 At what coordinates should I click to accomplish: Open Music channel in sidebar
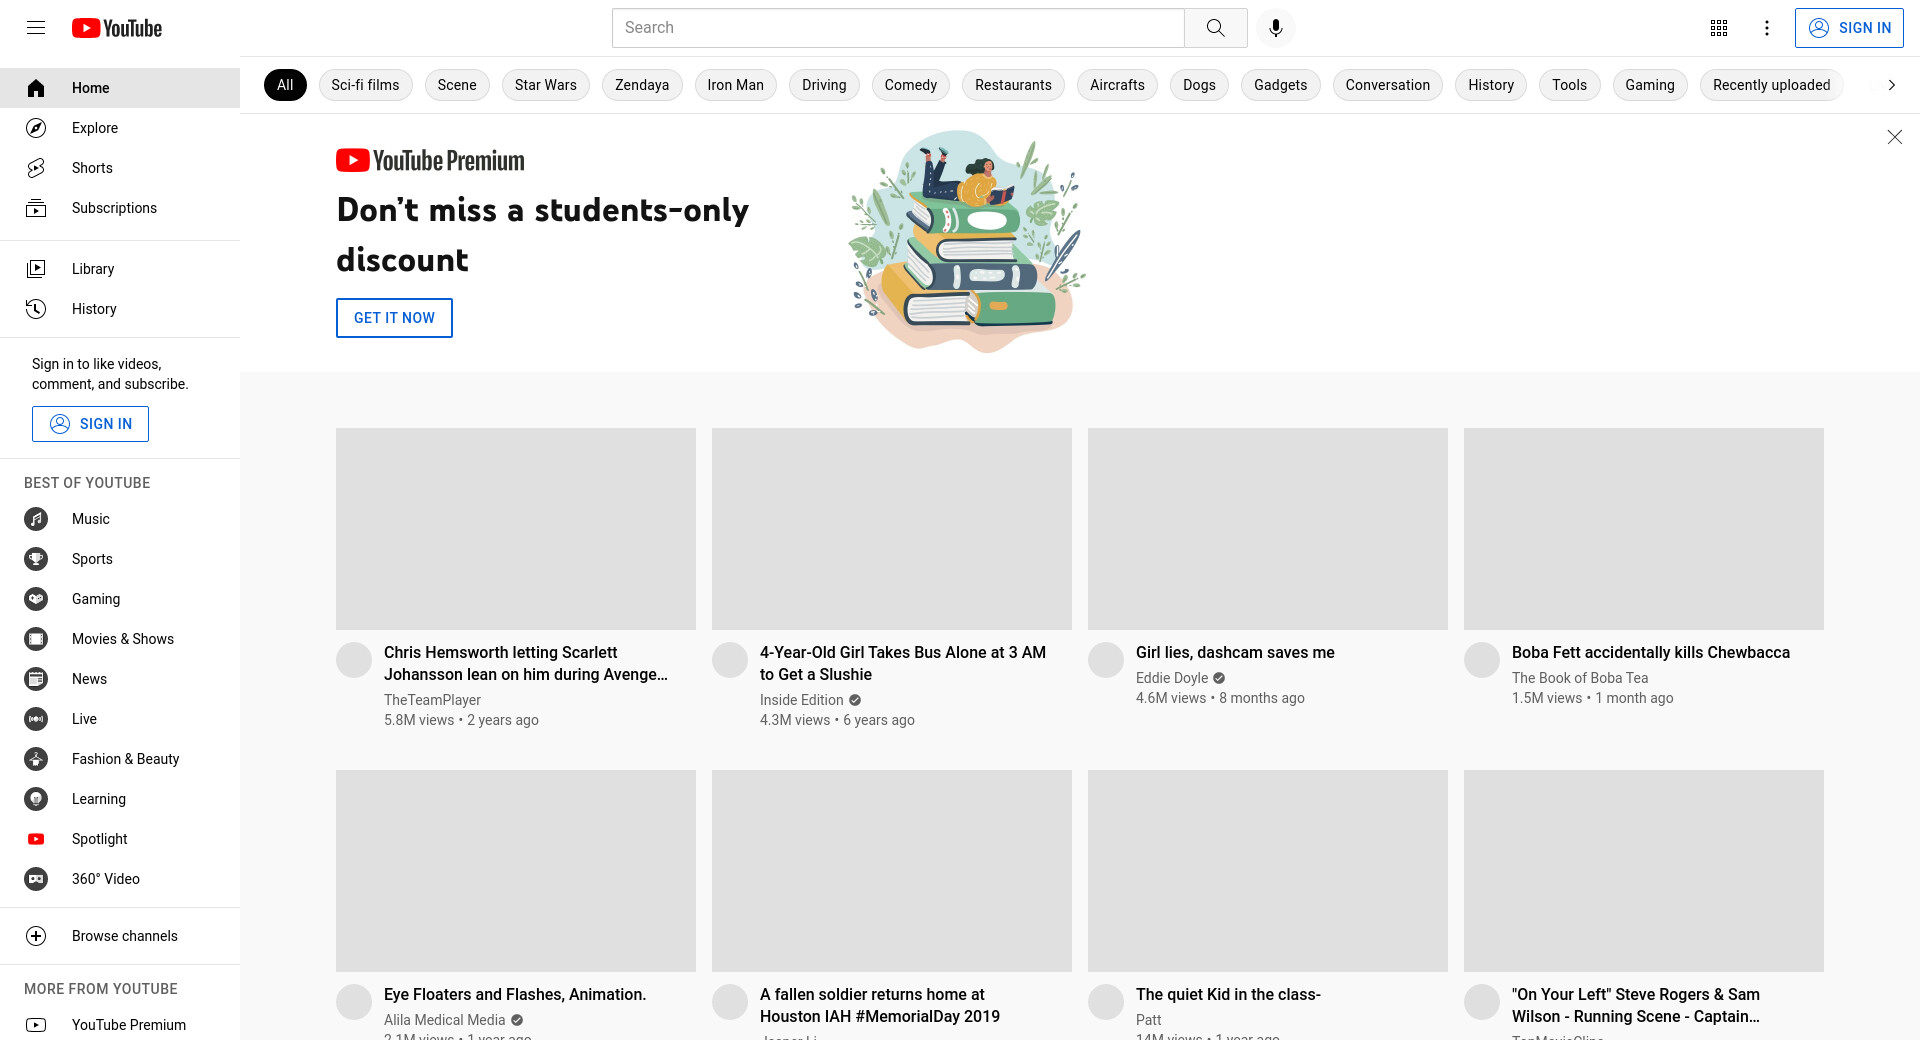pyautogui.click(x=120, y=519)
